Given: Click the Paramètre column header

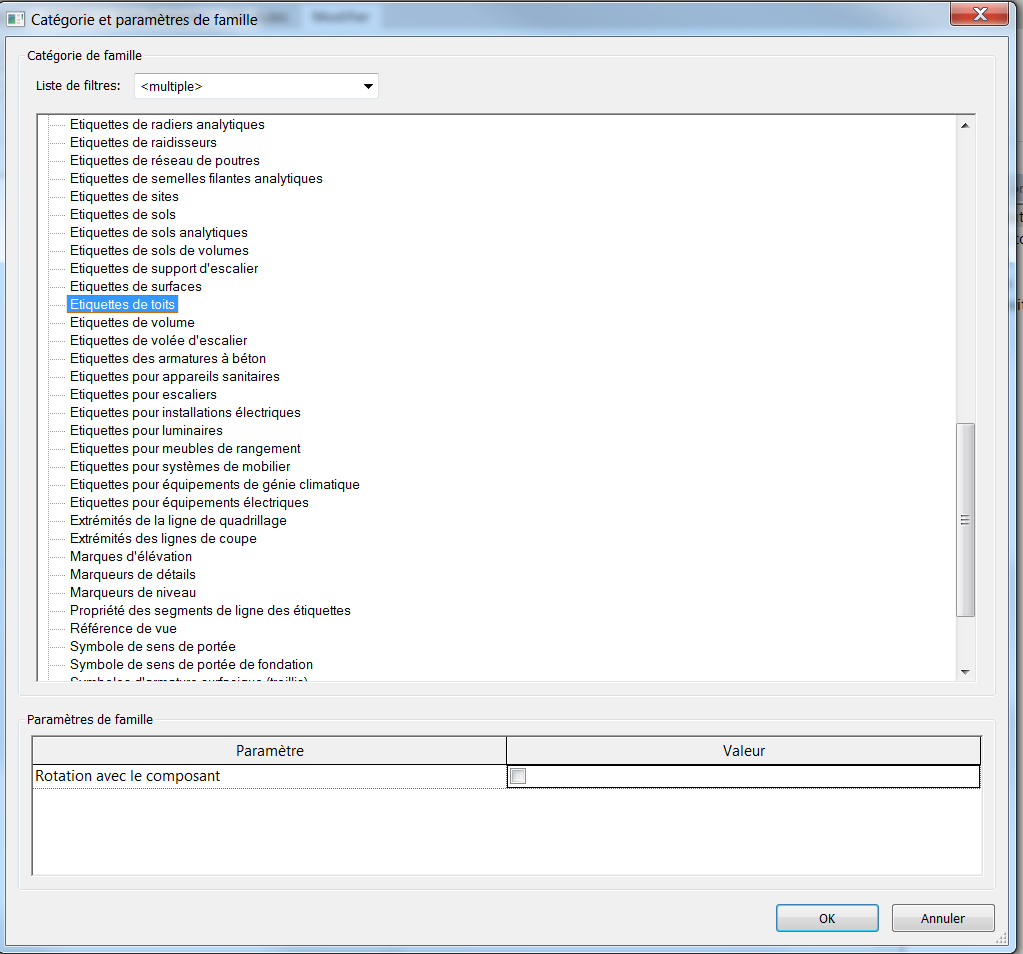Looking at the screenshot, I should click(x=270, y=751).
